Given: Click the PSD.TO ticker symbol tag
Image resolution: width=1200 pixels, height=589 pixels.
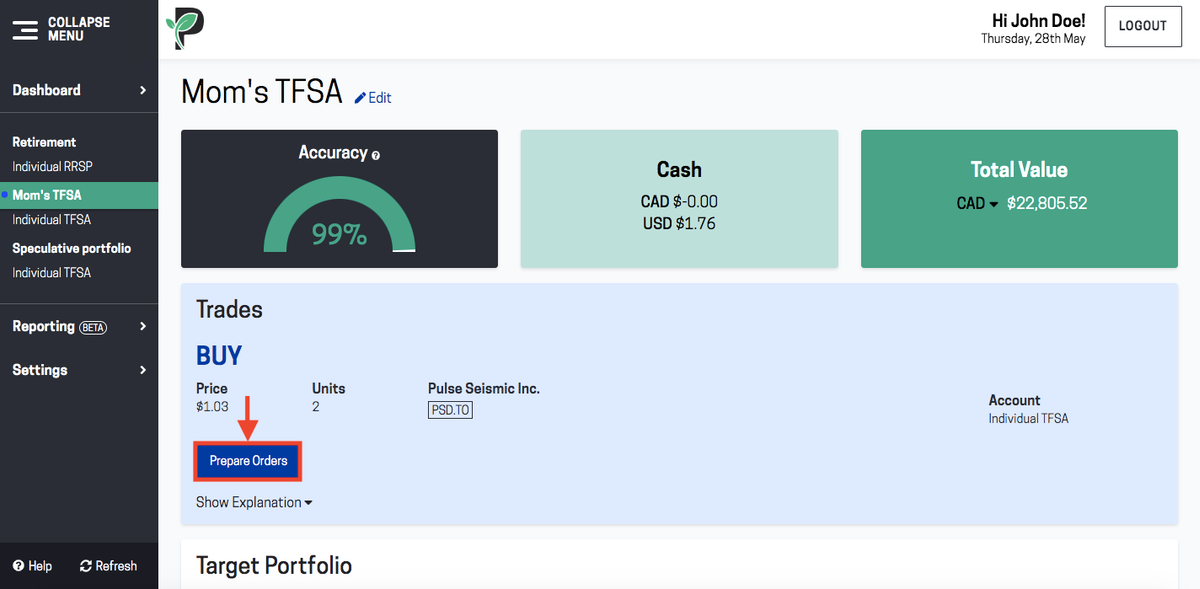Looking at the screenshot, I should (450, 410).
